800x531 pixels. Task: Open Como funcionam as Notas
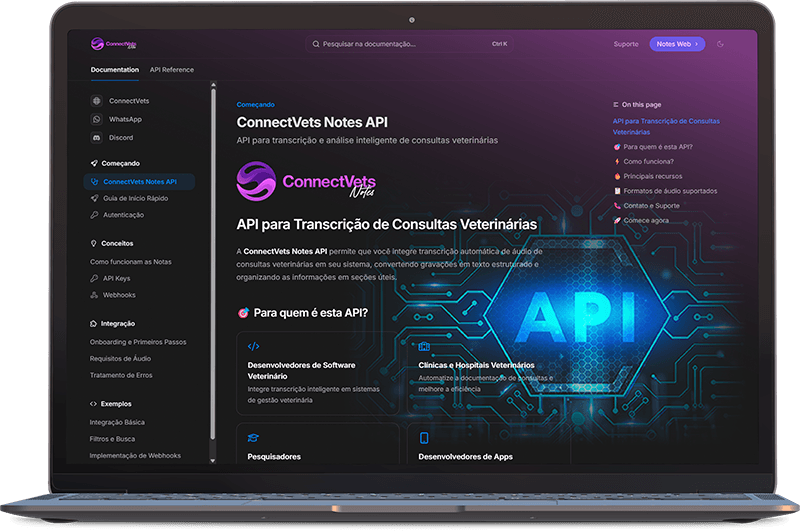(x=131, y=262)
